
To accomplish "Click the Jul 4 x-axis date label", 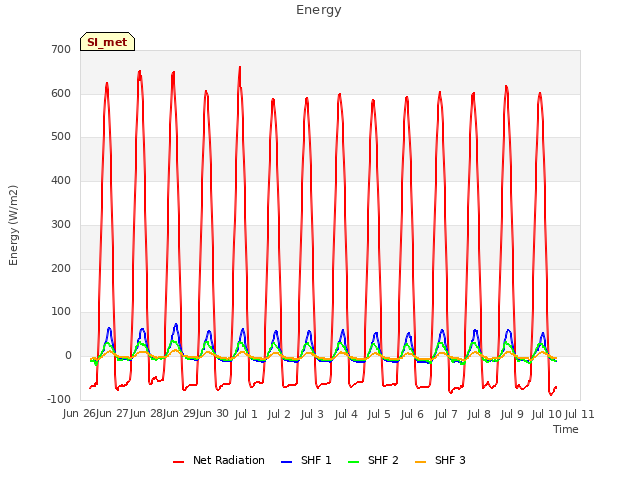I will (346, 414).
